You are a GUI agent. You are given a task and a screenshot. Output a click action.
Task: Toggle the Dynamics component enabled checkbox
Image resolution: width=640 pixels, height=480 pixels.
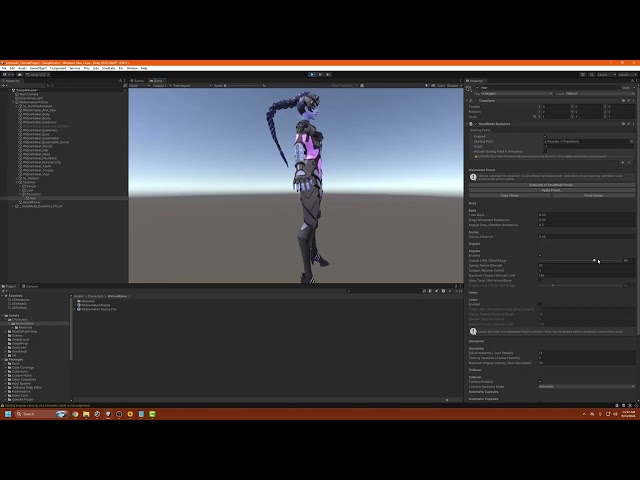click(x=476, y=124)
